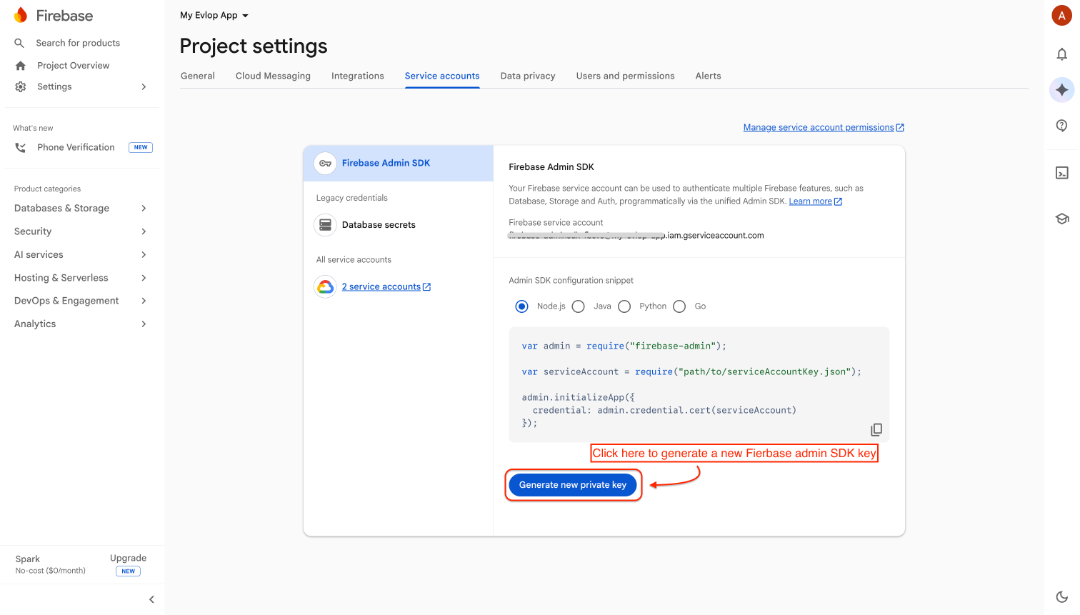1080x615 pixels.
Task: Click Generate new private key
Action: (572, 485)
